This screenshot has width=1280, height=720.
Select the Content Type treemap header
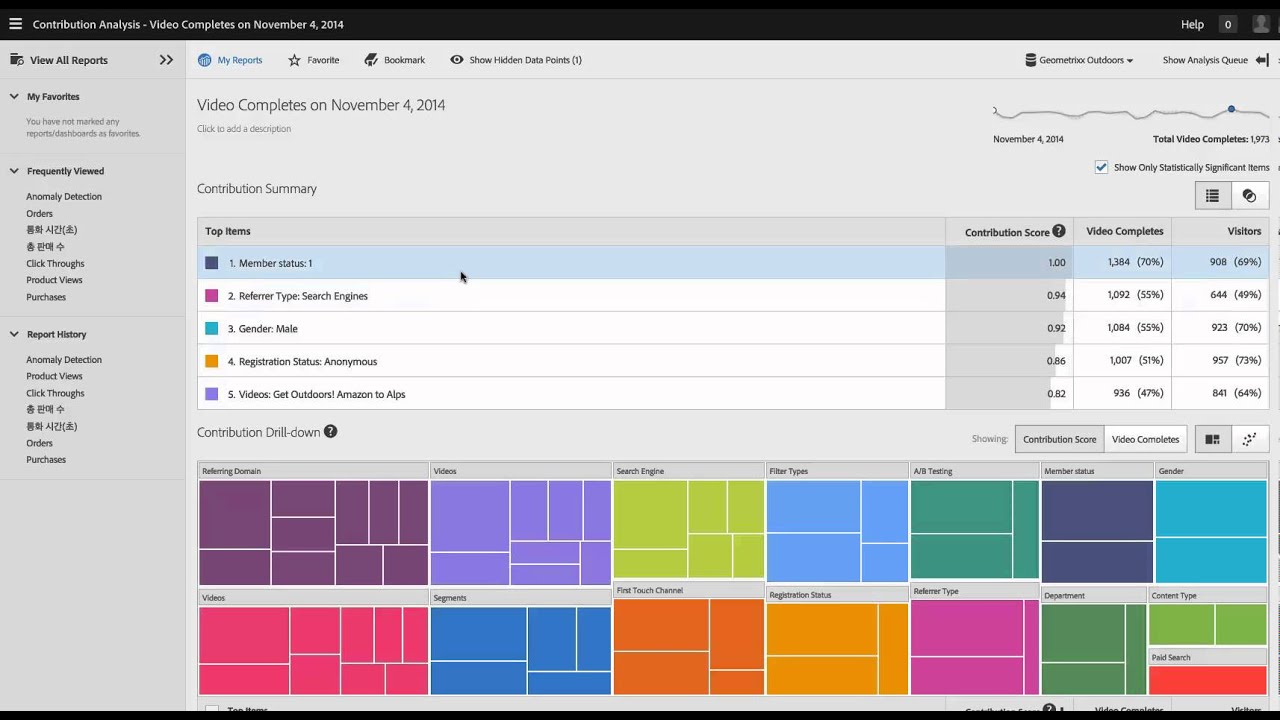pyautogui.click(x=1208, y=596)
